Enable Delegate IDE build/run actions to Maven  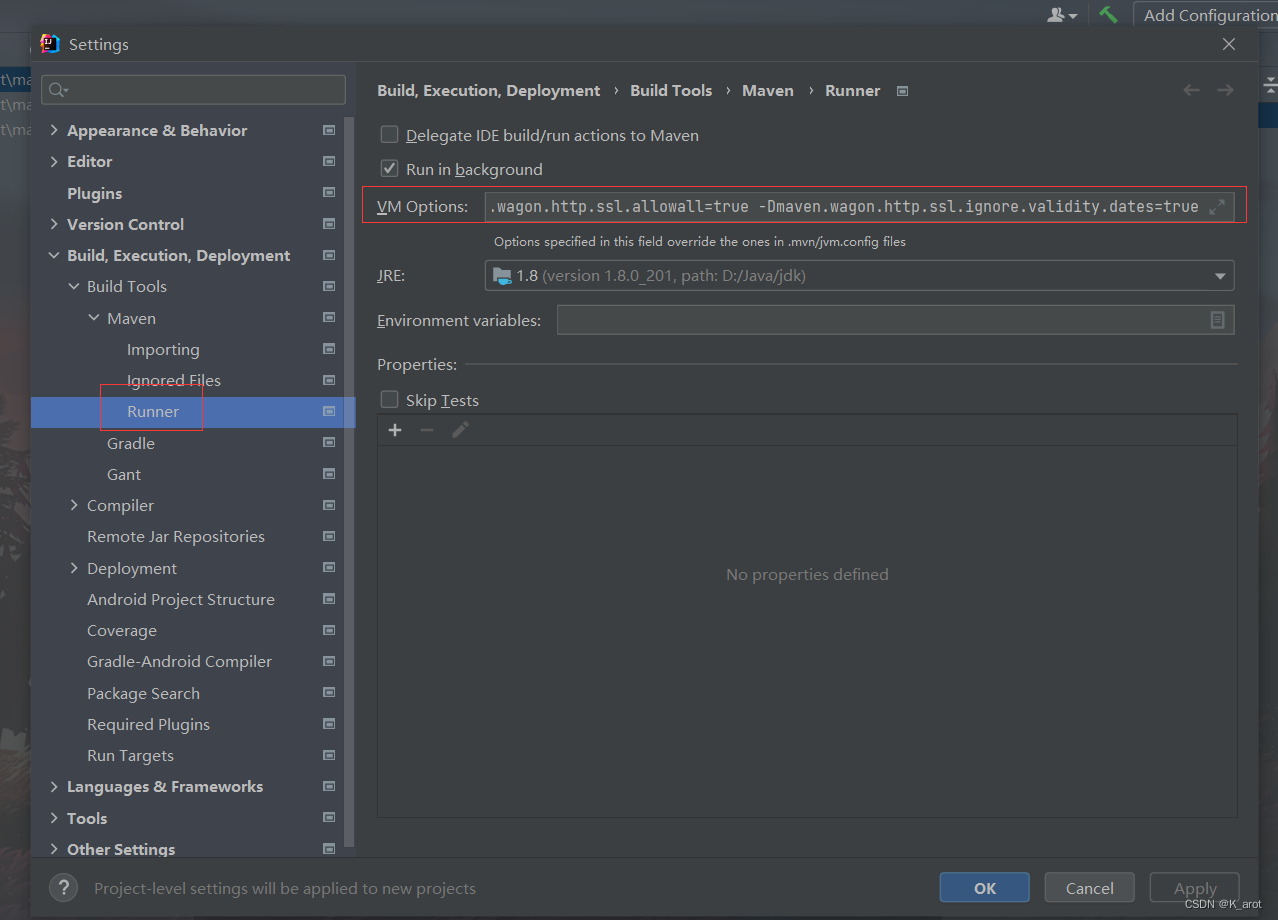pos(389,135)
